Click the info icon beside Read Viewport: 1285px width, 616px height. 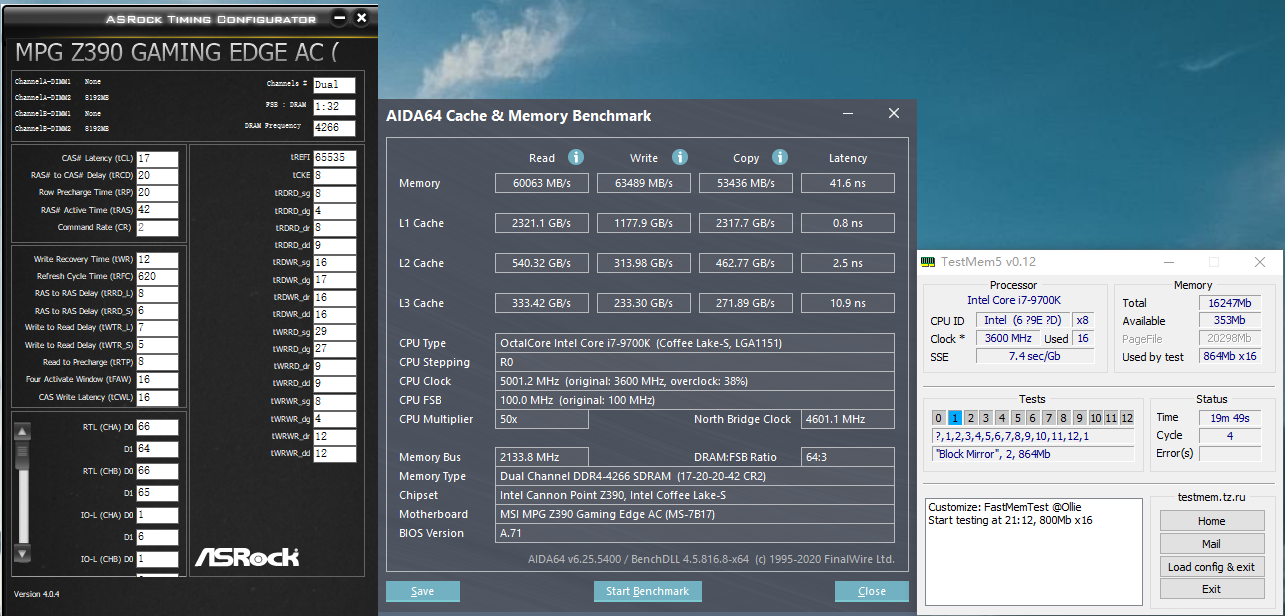click(576, 158)
